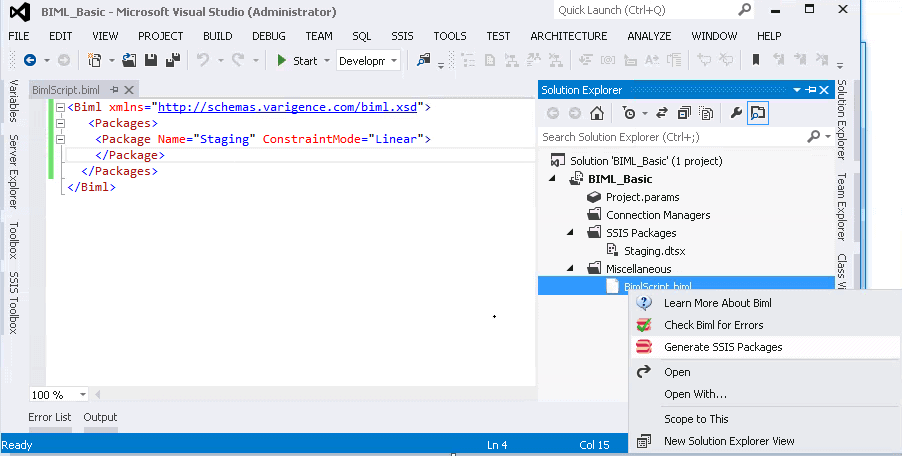Collapse the Miscellaneous folder
This screenshot has height=456, width=902.
point(570,269)
